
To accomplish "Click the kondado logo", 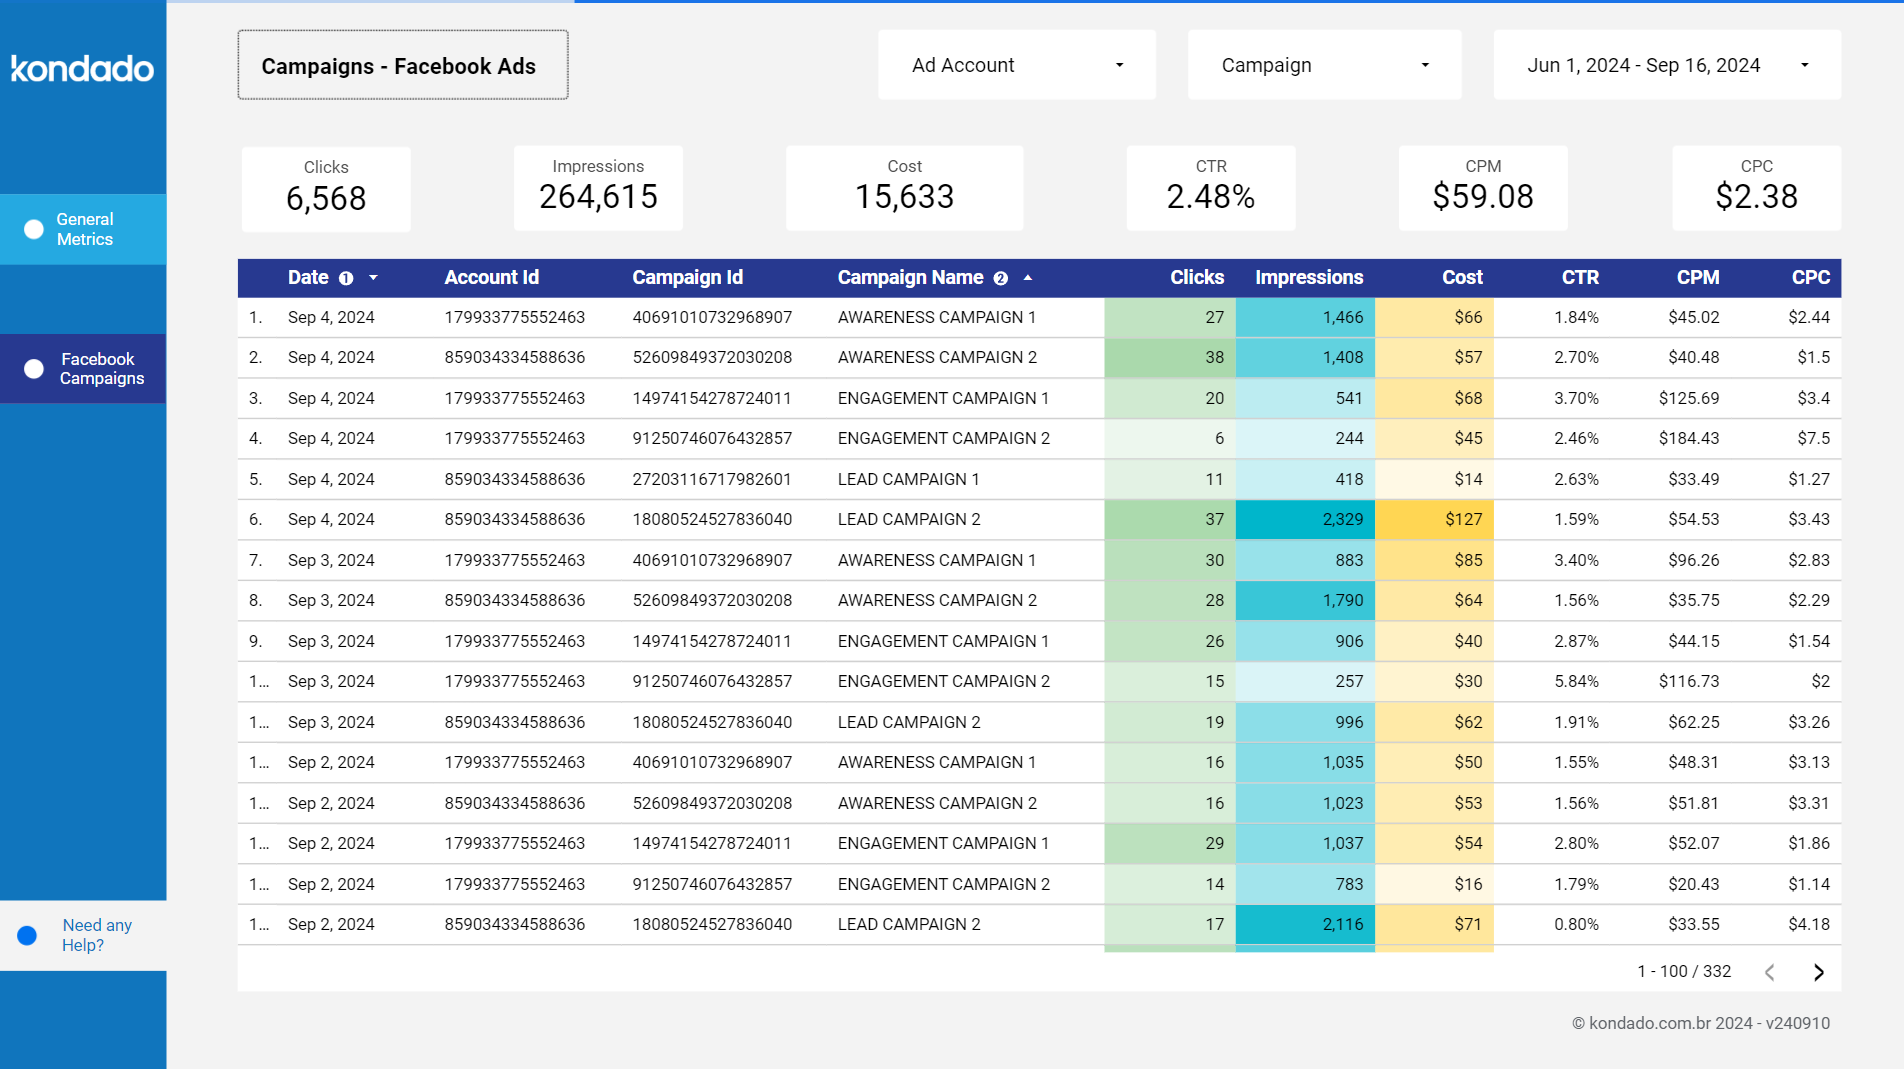I will 82,68.
